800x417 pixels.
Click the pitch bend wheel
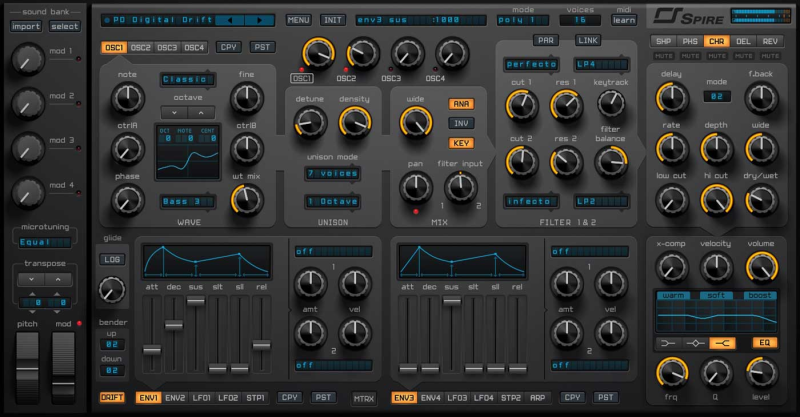[28, 368]
